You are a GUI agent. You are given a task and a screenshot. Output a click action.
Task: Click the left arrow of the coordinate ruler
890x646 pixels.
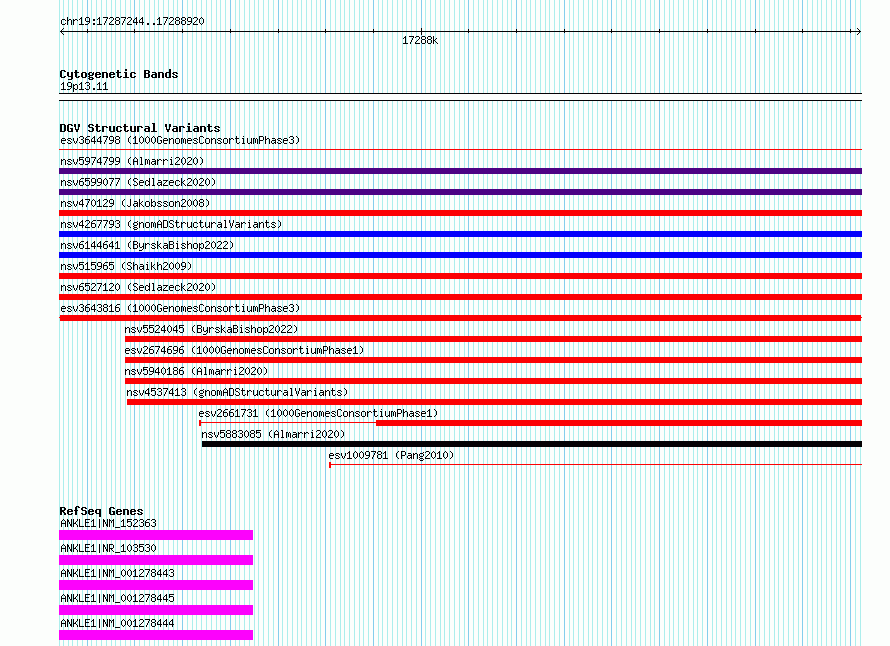[62, 31]
